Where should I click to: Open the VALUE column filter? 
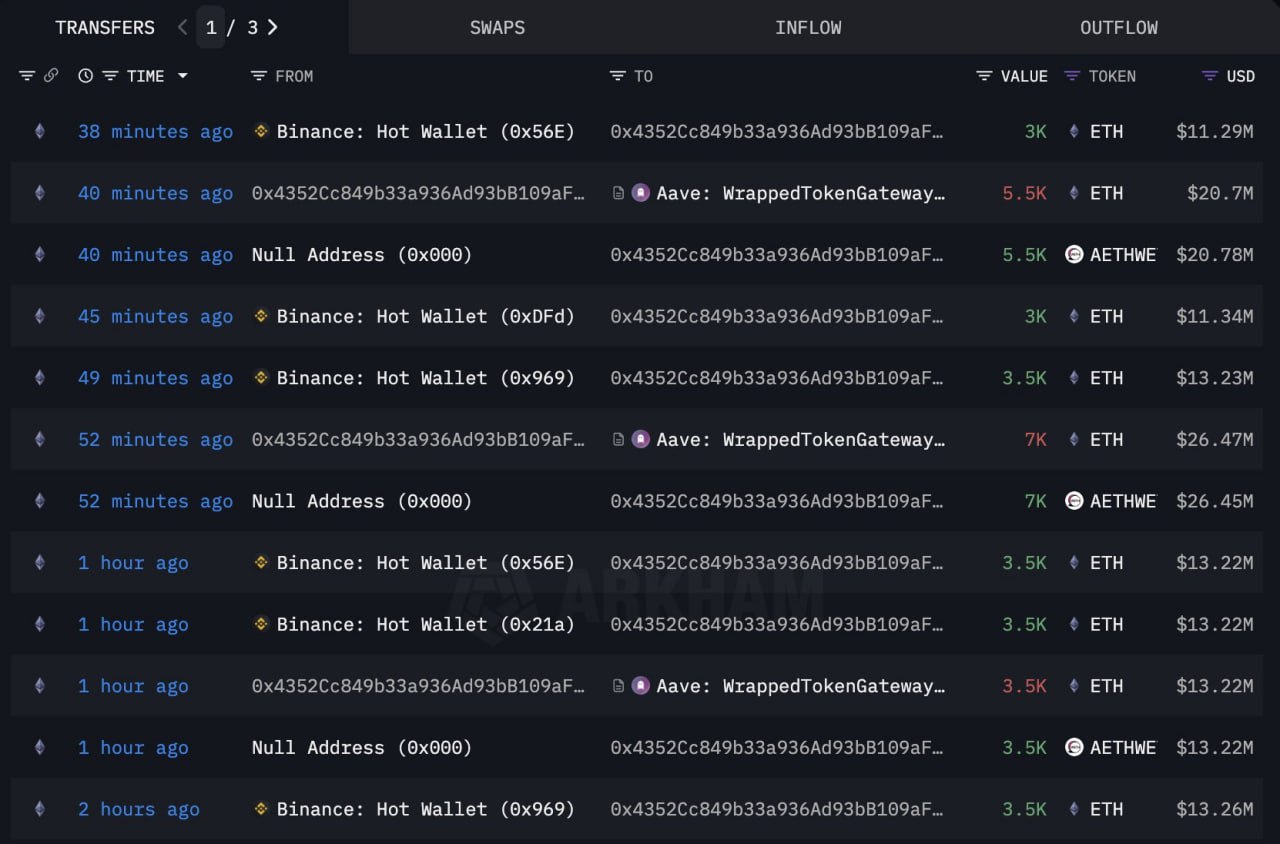pos(984,76)
